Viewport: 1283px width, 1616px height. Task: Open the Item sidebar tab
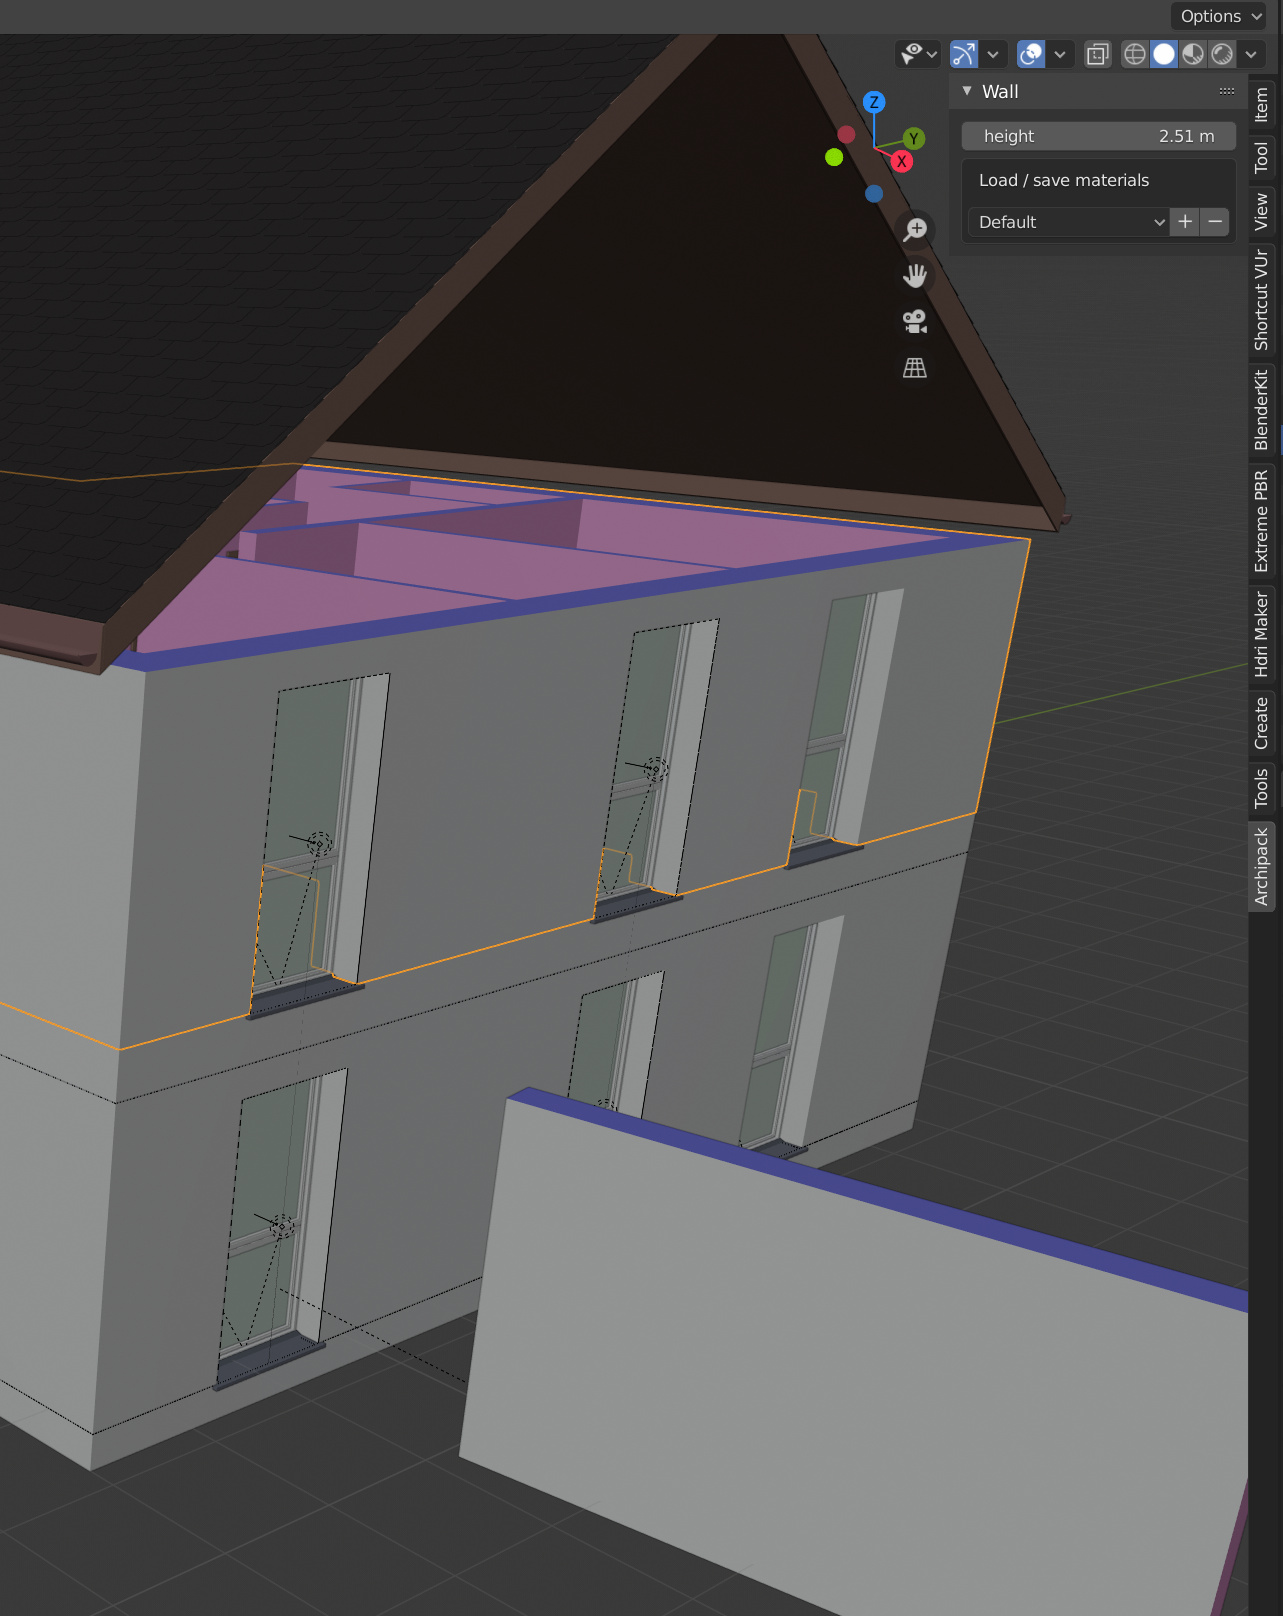(x=1262, y=104)
